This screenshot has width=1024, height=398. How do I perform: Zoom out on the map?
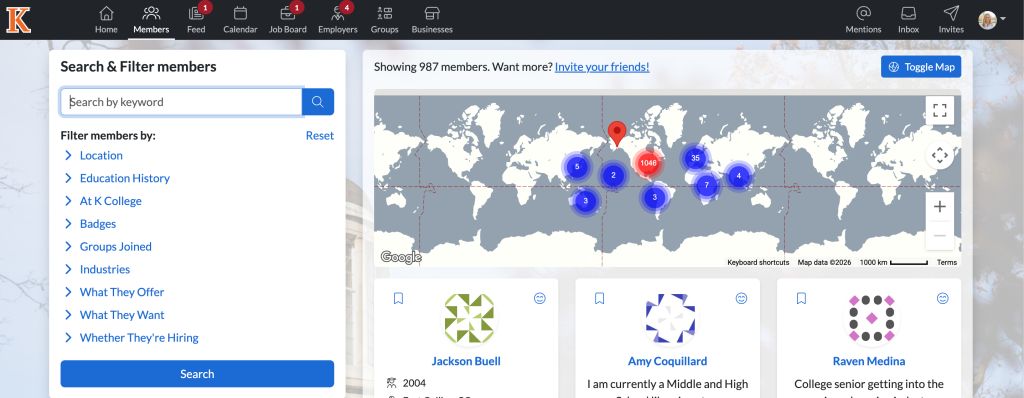940,235
